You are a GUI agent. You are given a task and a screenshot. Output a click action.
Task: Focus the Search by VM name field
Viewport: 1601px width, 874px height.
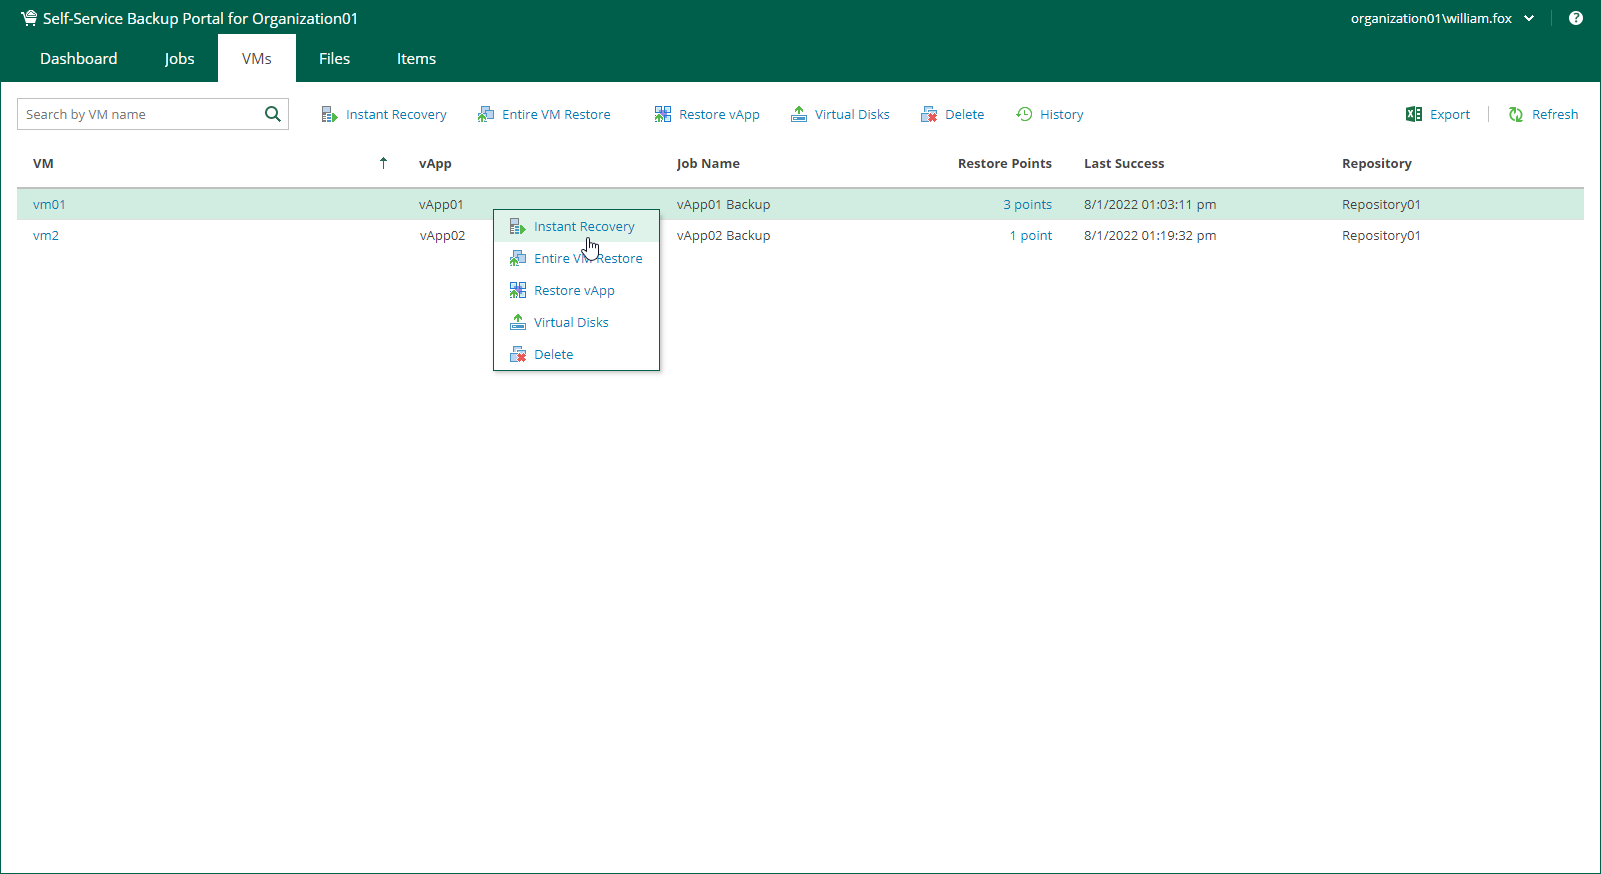140,115
